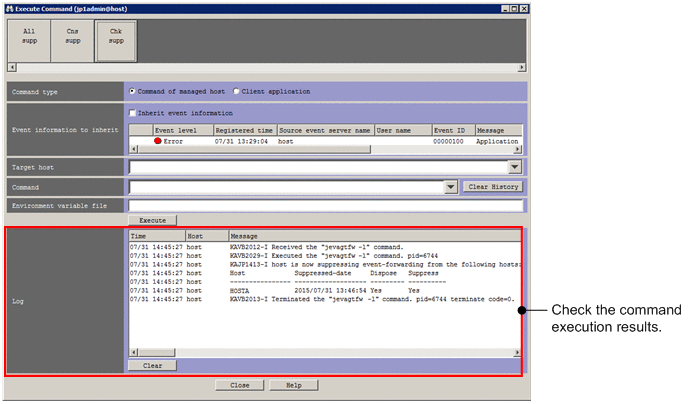Click the Cns supp toolbar button
Screen dimensions: 689x404
[72, 38]
